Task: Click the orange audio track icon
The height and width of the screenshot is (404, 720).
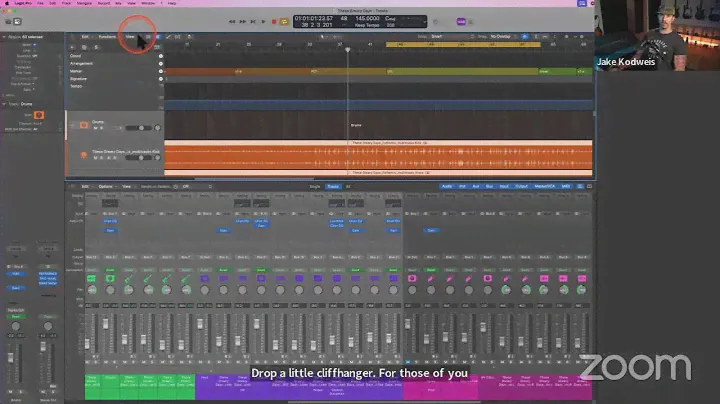Action: point(83,156)
